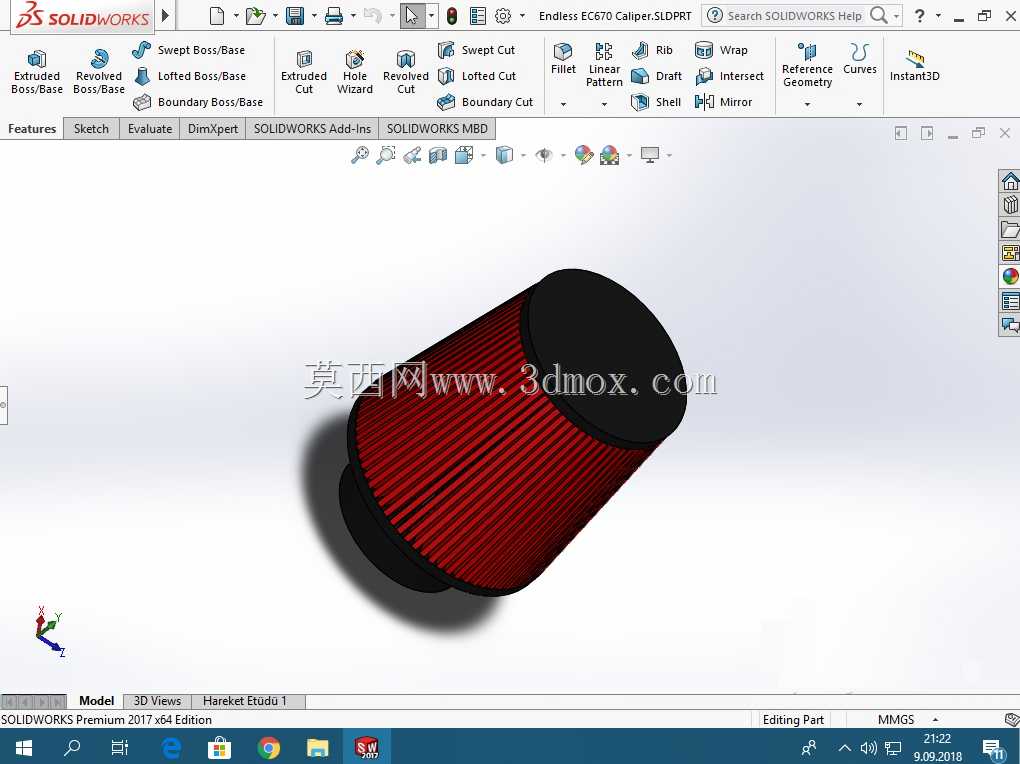The image size is (1020, 764).
Task: Select the Revolved Cut tool
Action: pyautogui.click(x=406, y=72)
